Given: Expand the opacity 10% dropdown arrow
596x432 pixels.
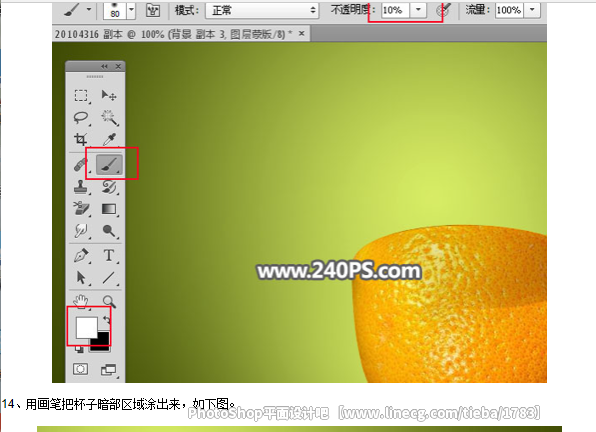Looking at the screenshot, I should (418, 10).
